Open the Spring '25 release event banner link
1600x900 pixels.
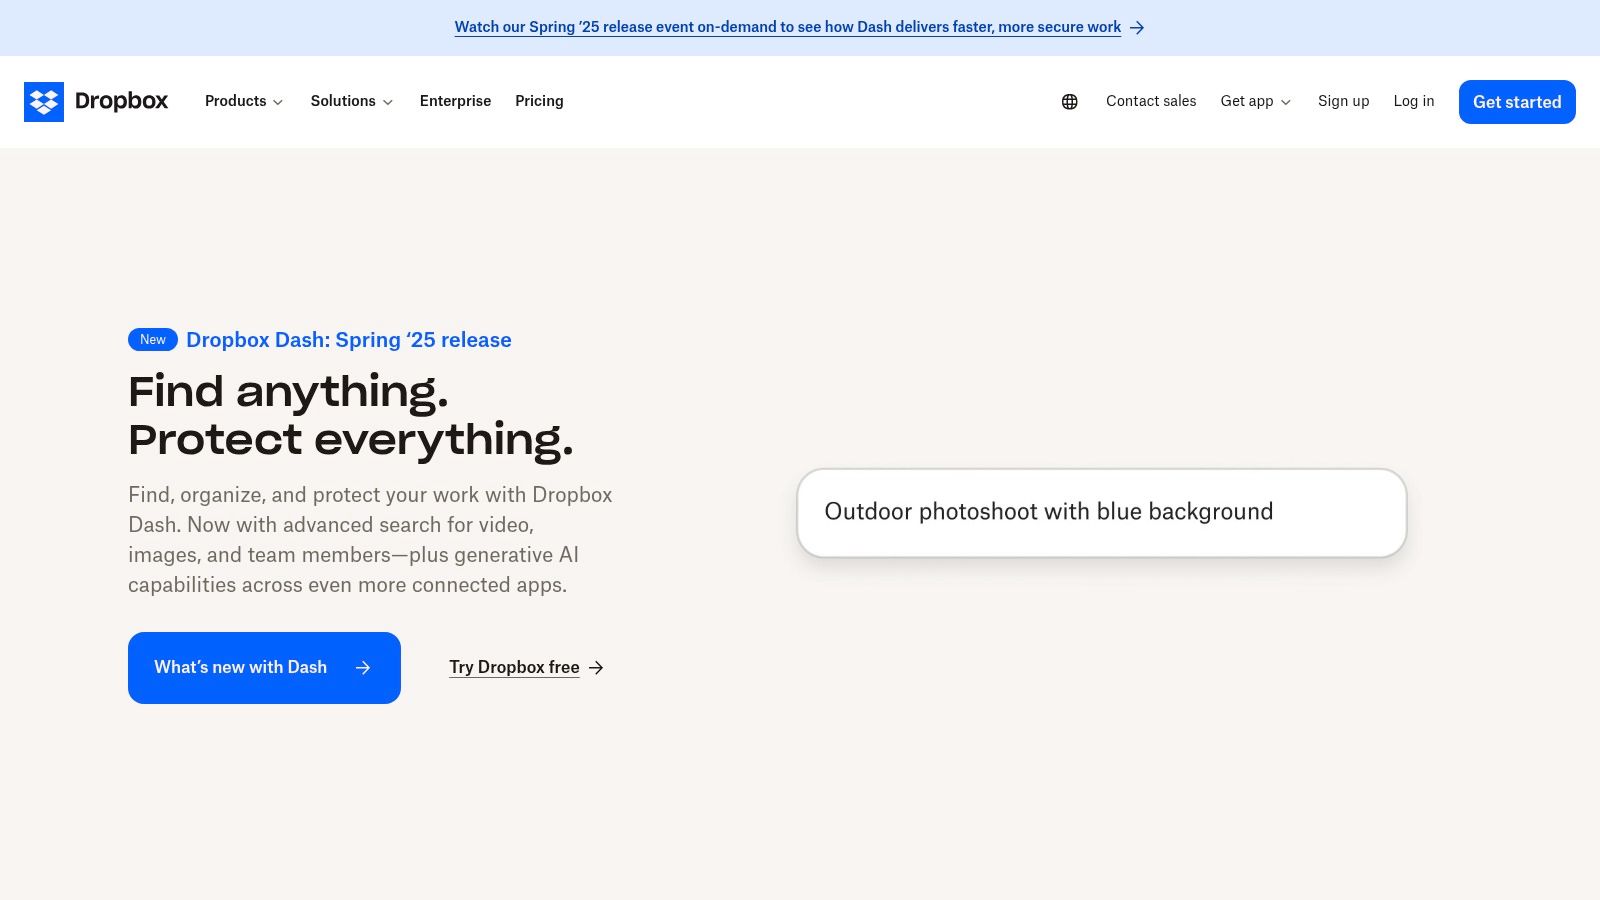[x=788, y=27]
